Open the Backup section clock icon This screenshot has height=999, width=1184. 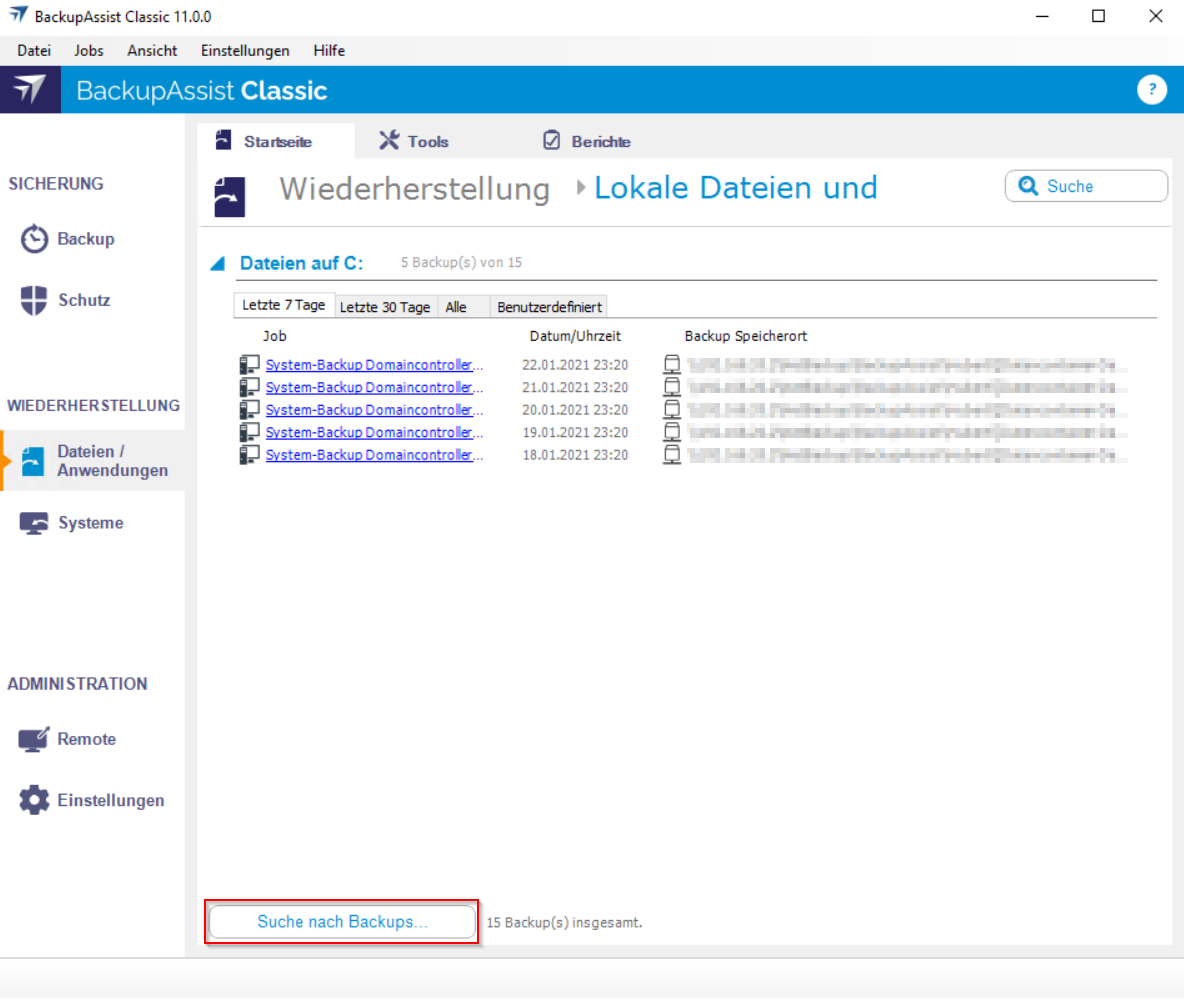tap(34, 240)
